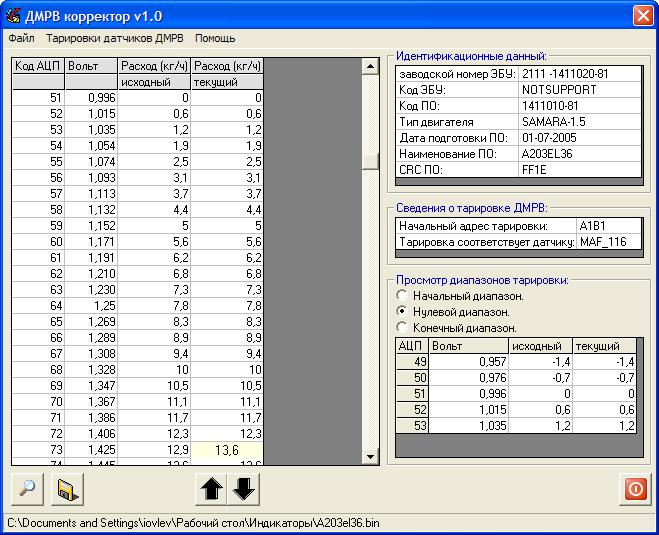Click the Вольт header in main table

click(x=91, y=66)
